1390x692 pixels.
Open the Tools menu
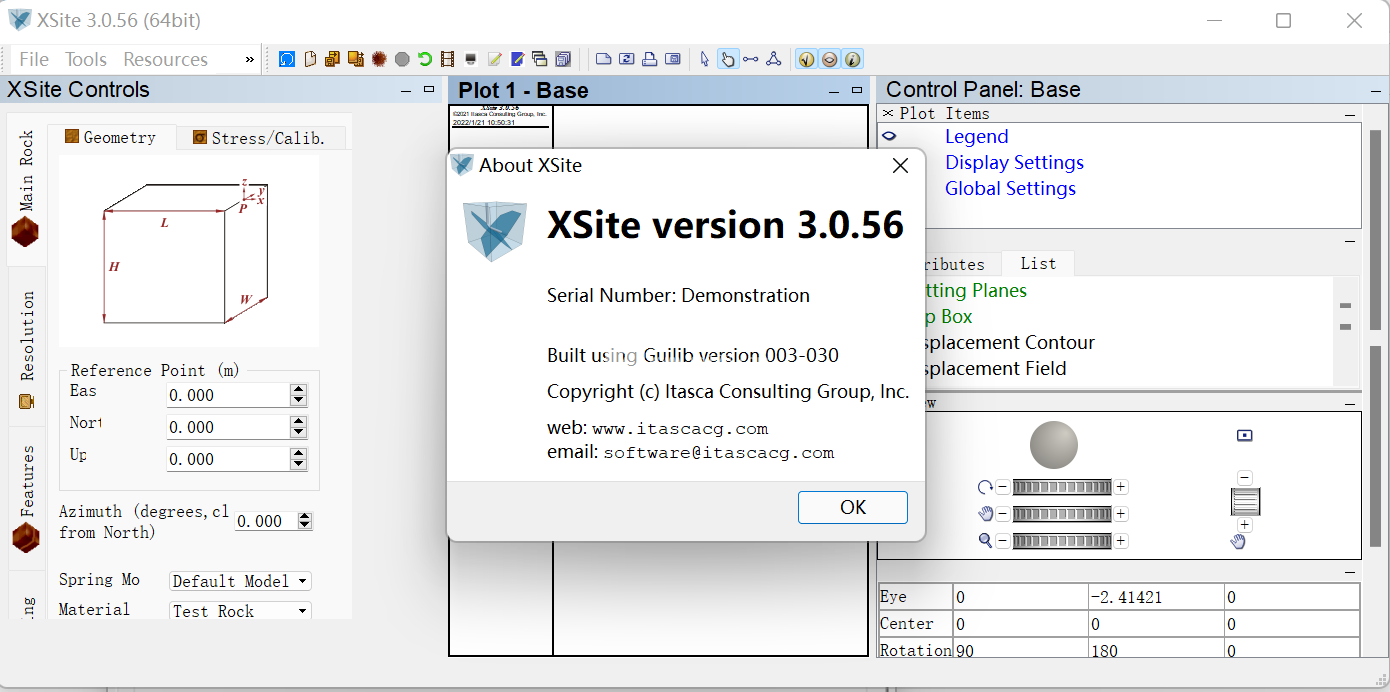[x=86, y=59]
